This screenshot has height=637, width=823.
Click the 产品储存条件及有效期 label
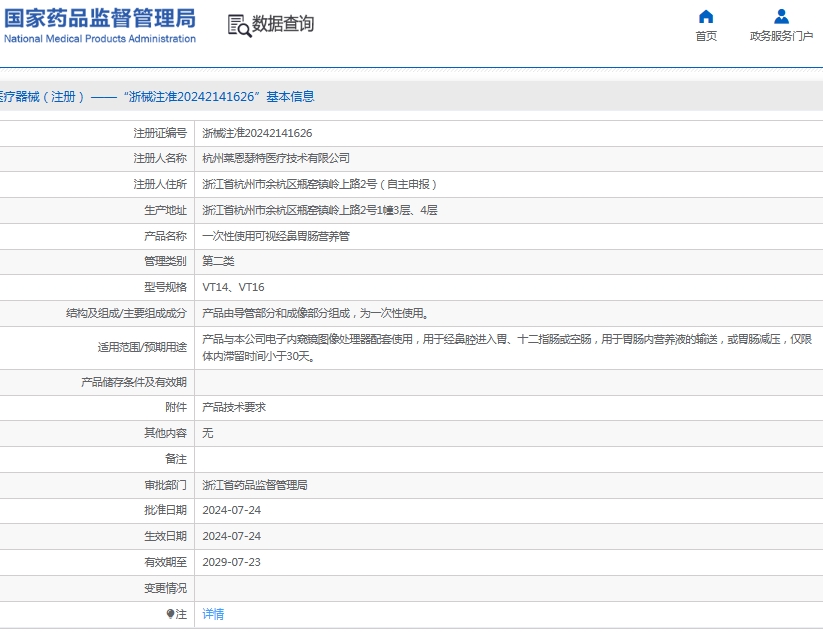(134, 383)
